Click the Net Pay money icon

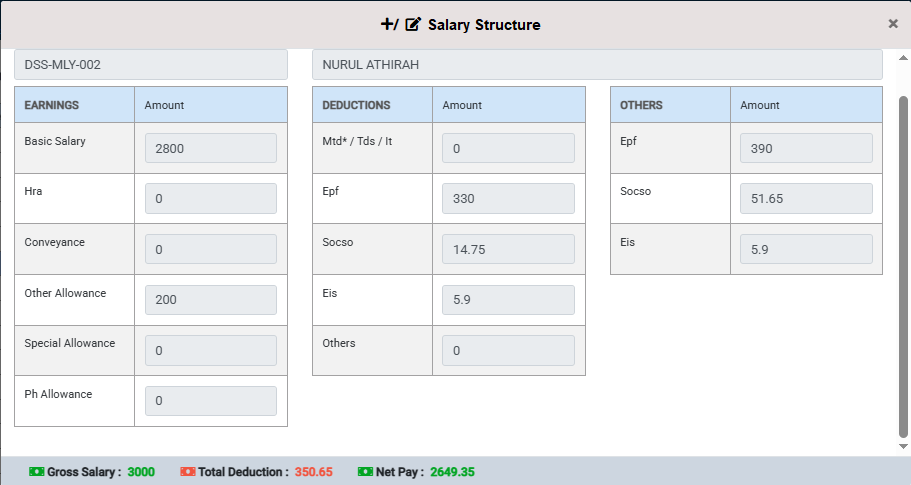365,471
